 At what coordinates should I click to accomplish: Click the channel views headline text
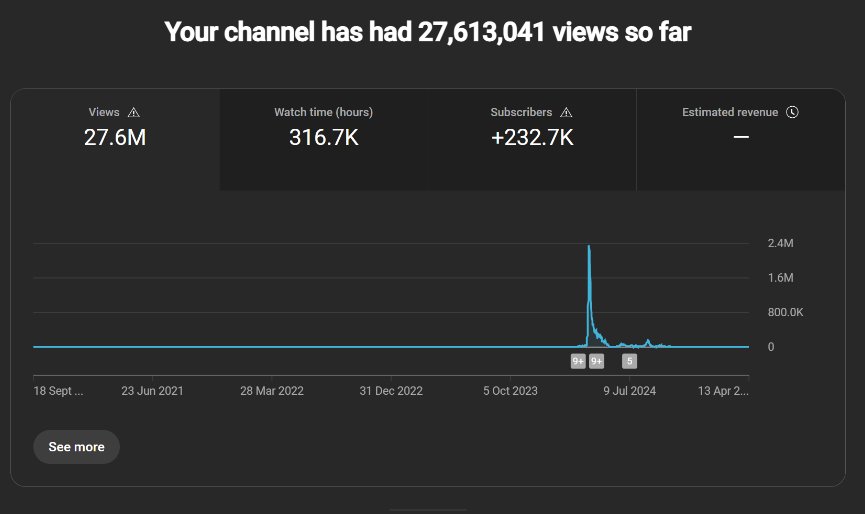(x=428, y=31)
